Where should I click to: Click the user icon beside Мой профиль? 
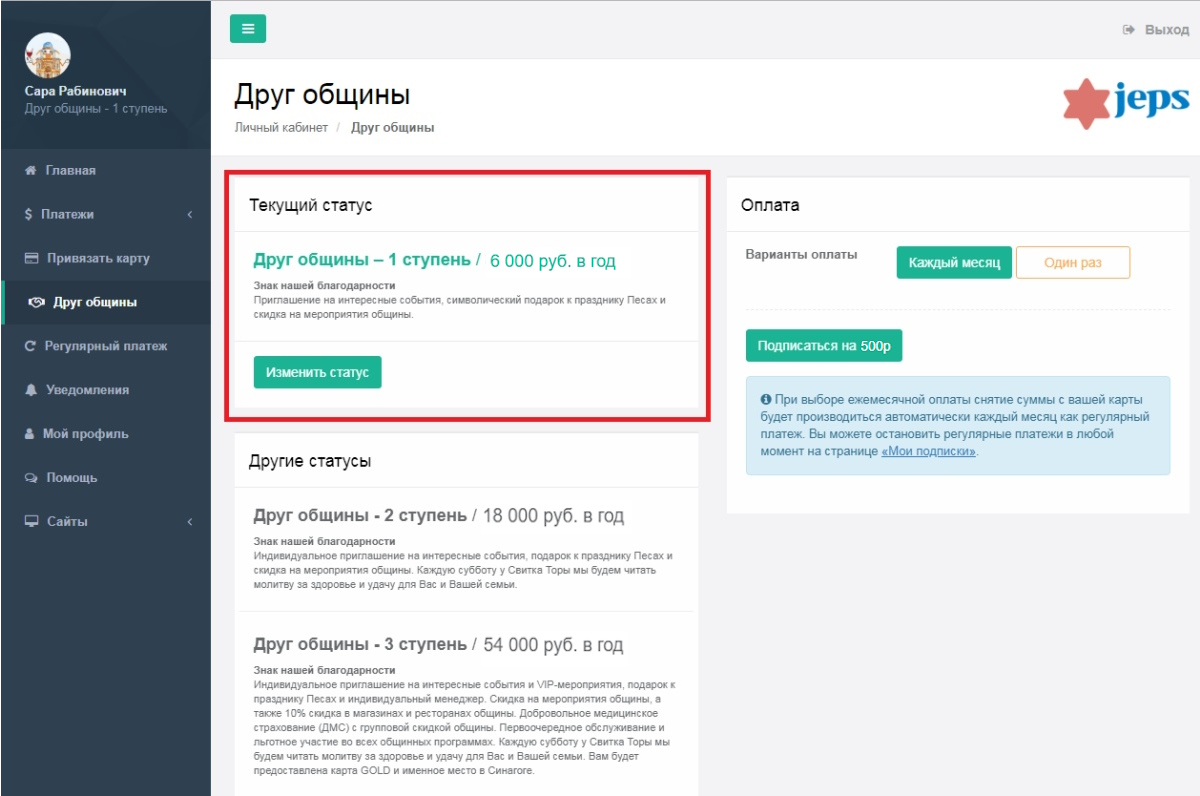pyautogui.click(x=30, y=434)
